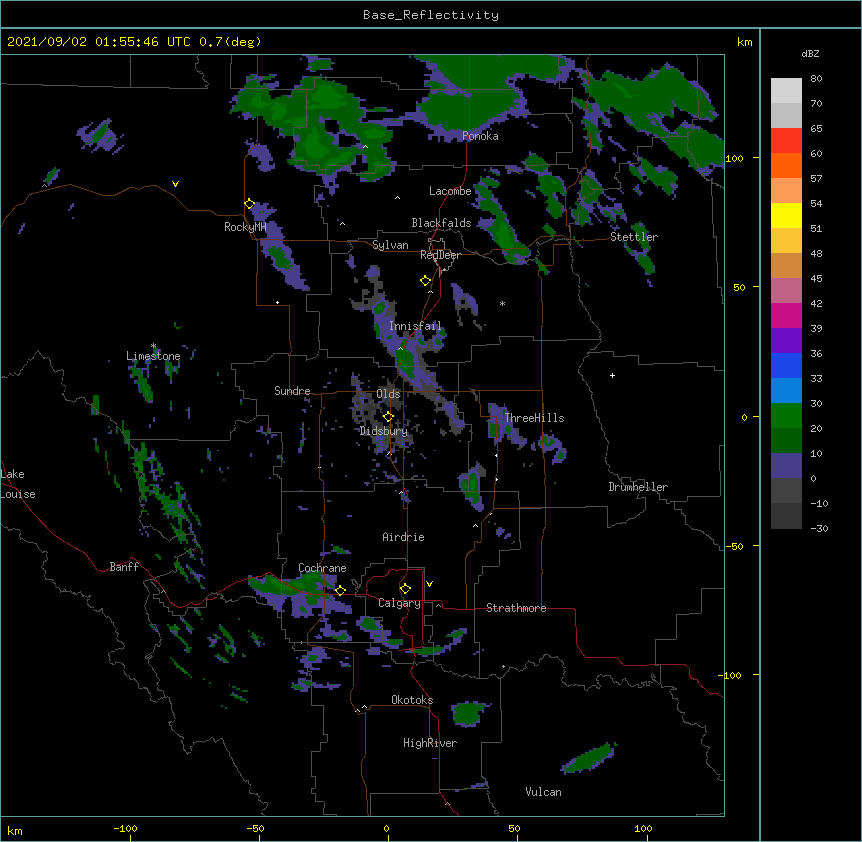Click the Strathmore label
862x842 pixels.
coord(516,608)
